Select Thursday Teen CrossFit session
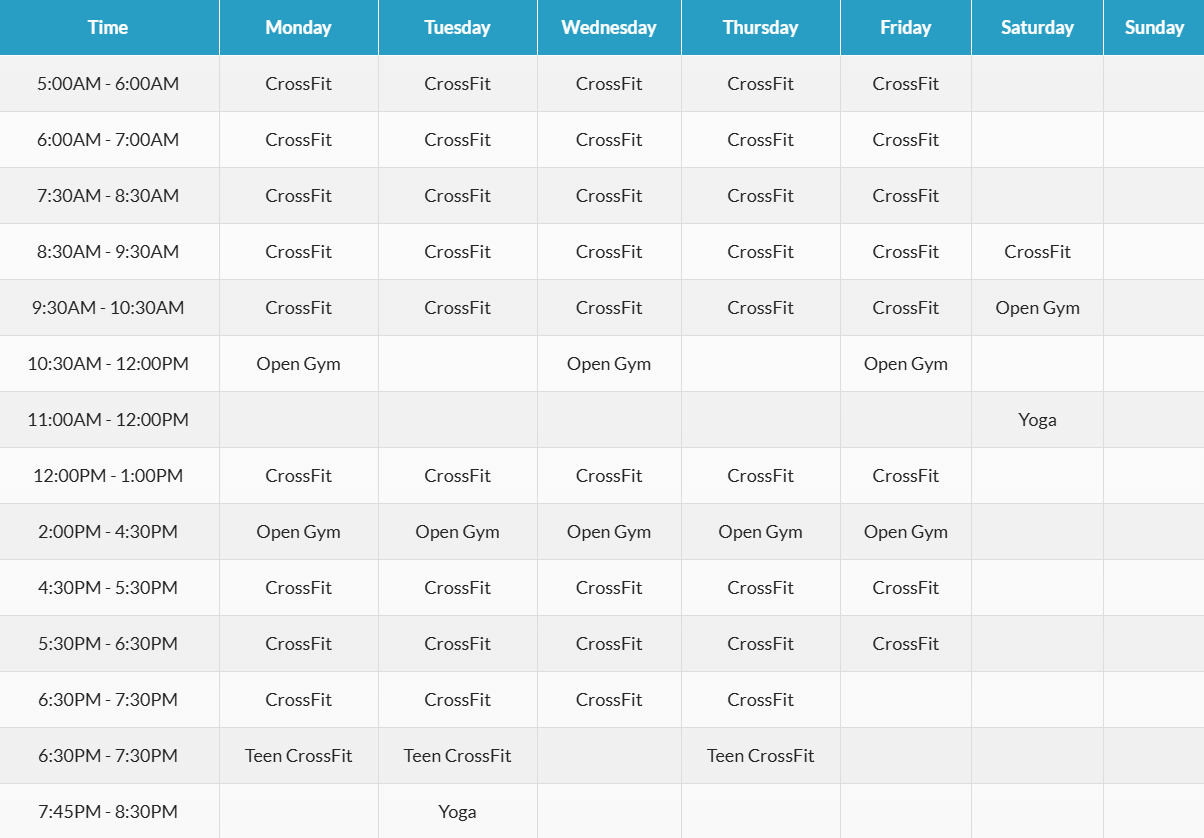The image size is (1204, 838). pos(760,756)
